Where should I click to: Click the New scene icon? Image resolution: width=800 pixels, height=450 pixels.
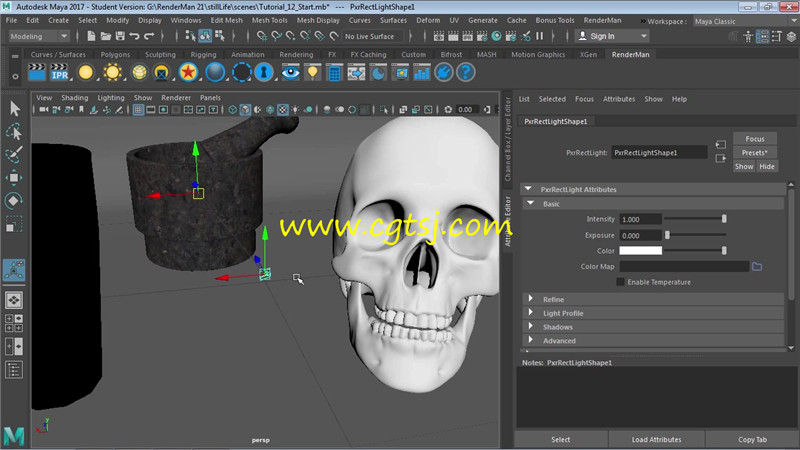tap(91, 36)
